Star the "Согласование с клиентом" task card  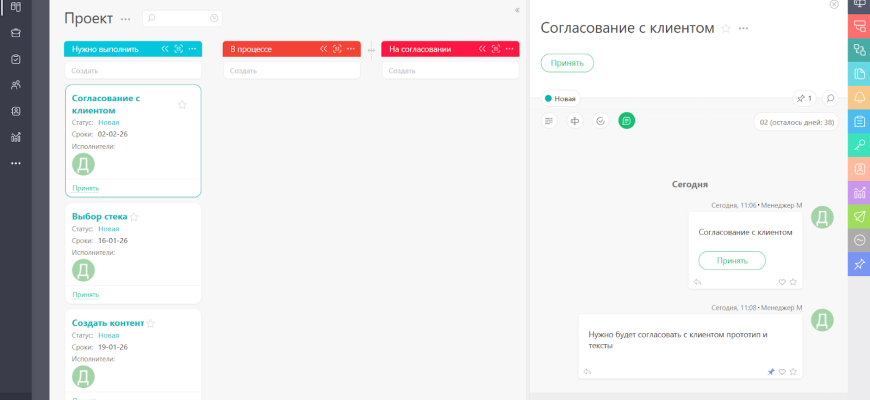pos(182,104)
